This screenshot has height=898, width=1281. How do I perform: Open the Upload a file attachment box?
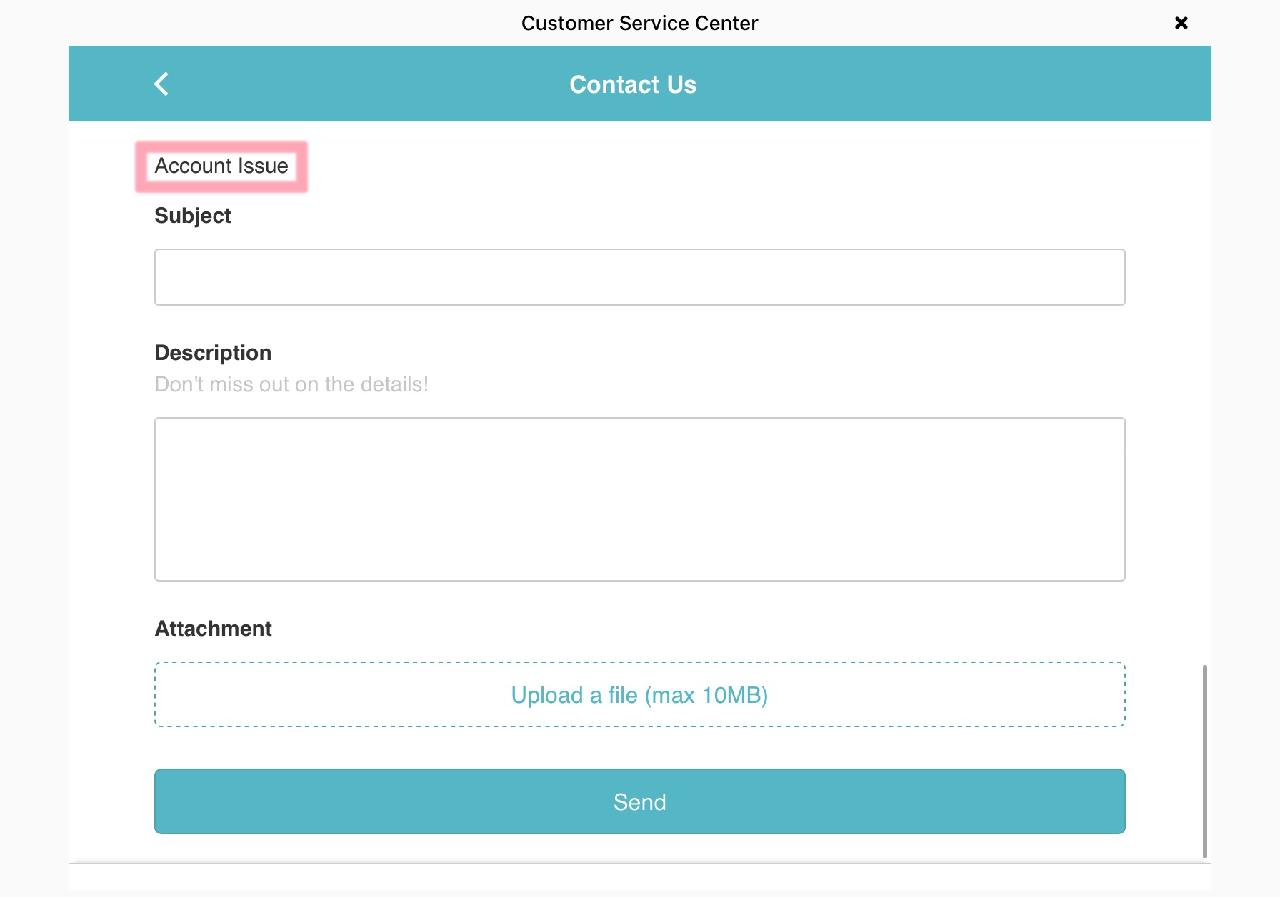pos(640,694)
